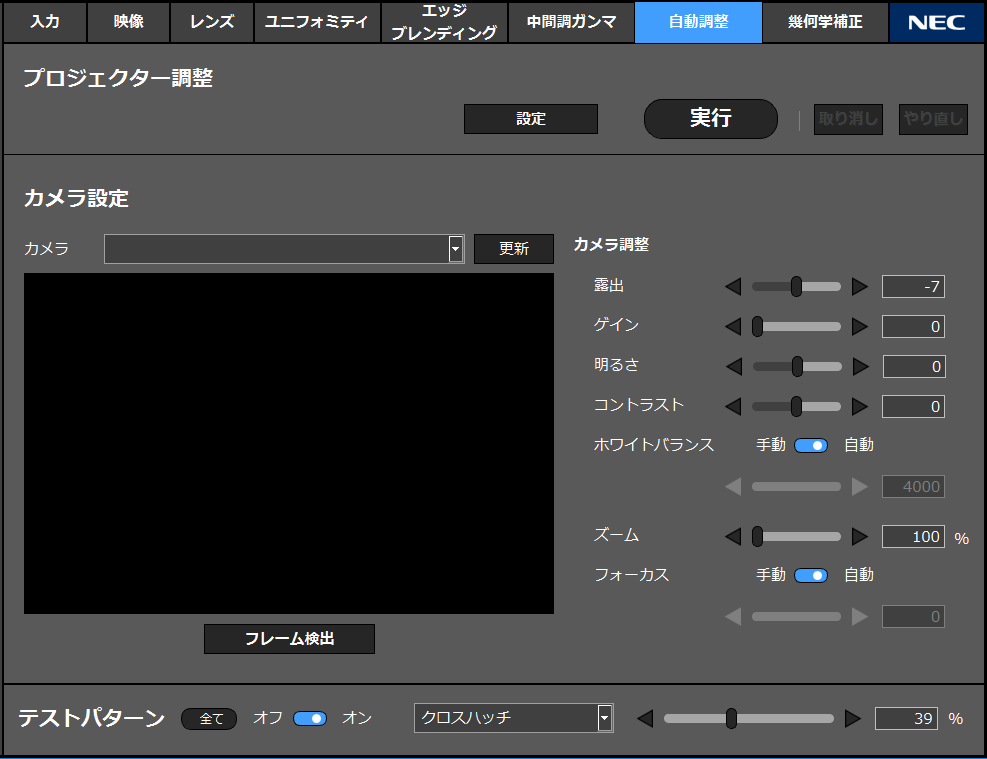This screenshot has width=987, height=759.
Task: Switch to the 幾何学補正 tab
Action: coord(825,22)
